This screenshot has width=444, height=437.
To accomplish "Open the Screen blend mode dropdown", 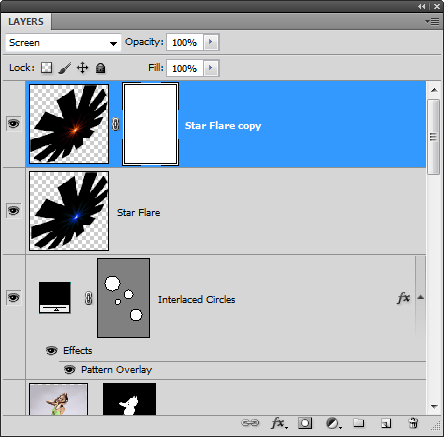I will pyautogui.click(x=63, y=43).
